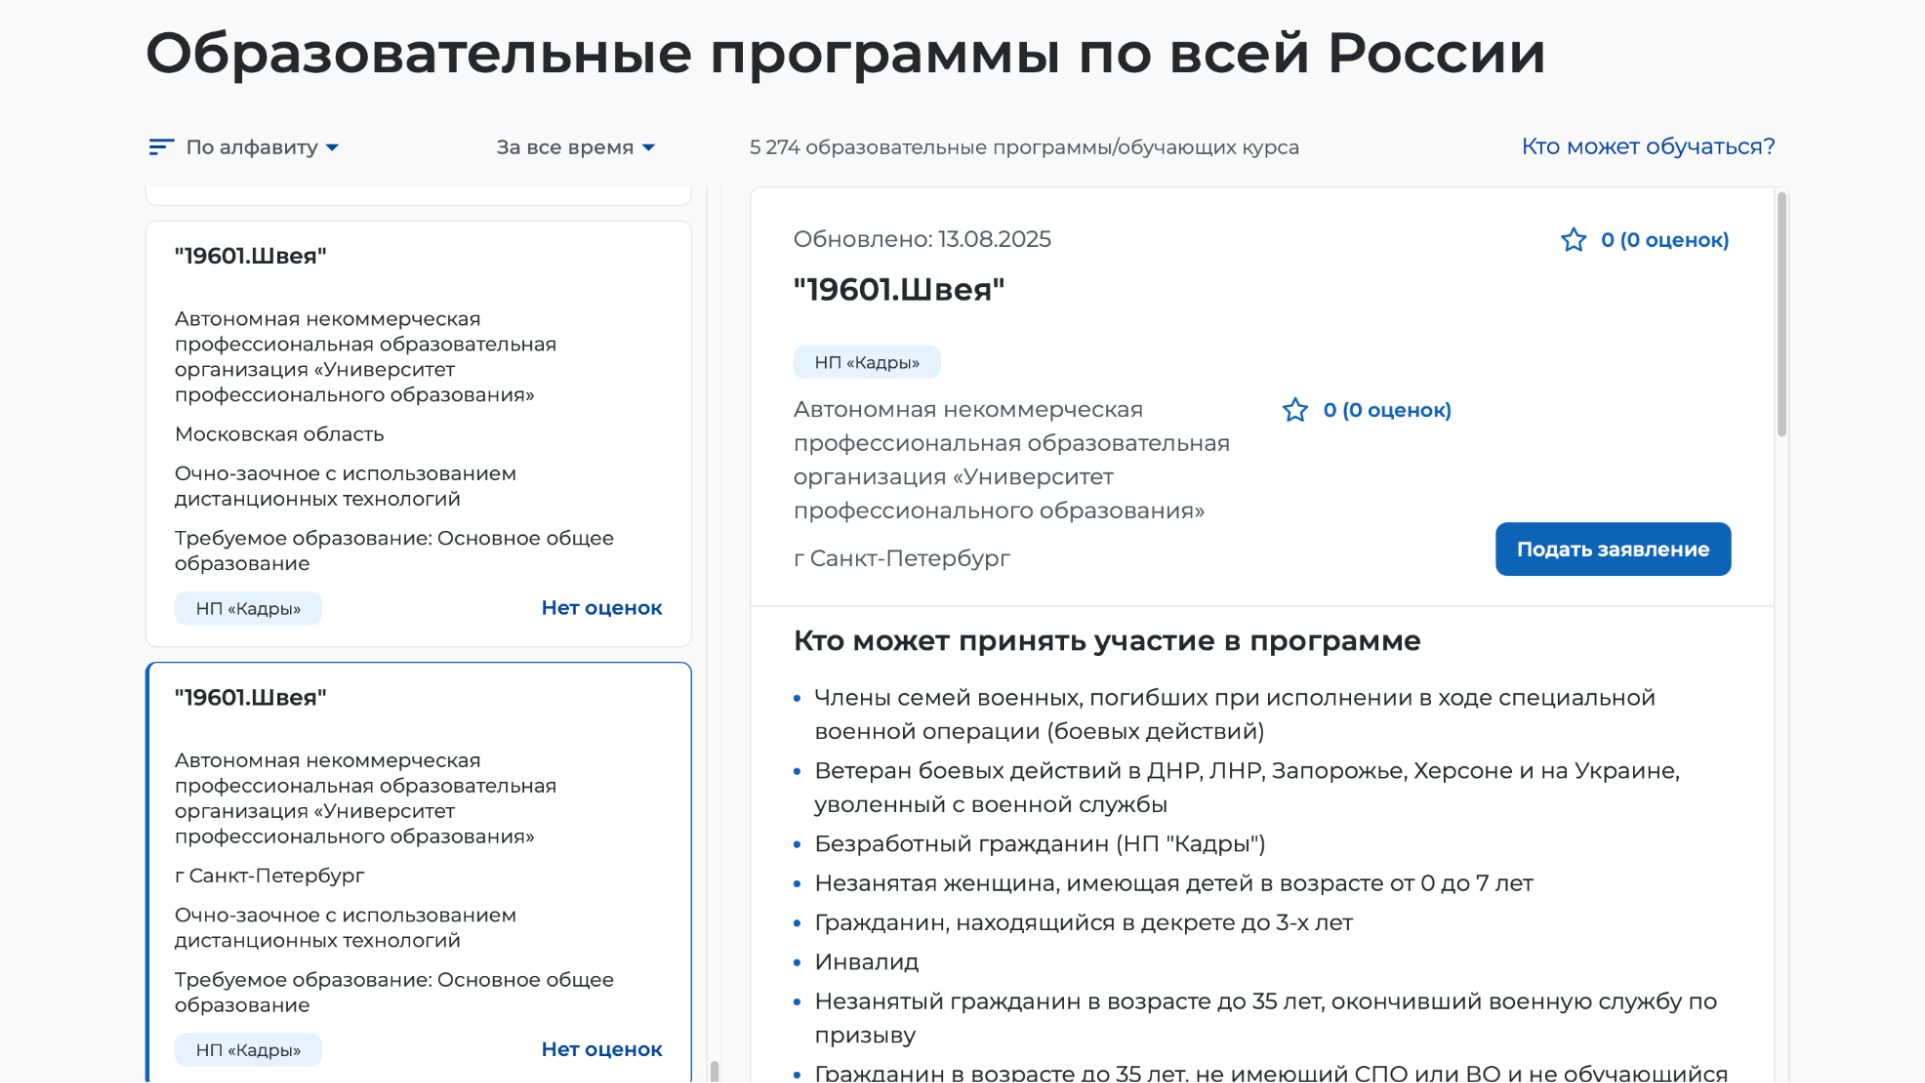The height and width of the screenshot is (1083, 1925).
Task: Click the Члены семей военных list item
Action: [1235, 714]
